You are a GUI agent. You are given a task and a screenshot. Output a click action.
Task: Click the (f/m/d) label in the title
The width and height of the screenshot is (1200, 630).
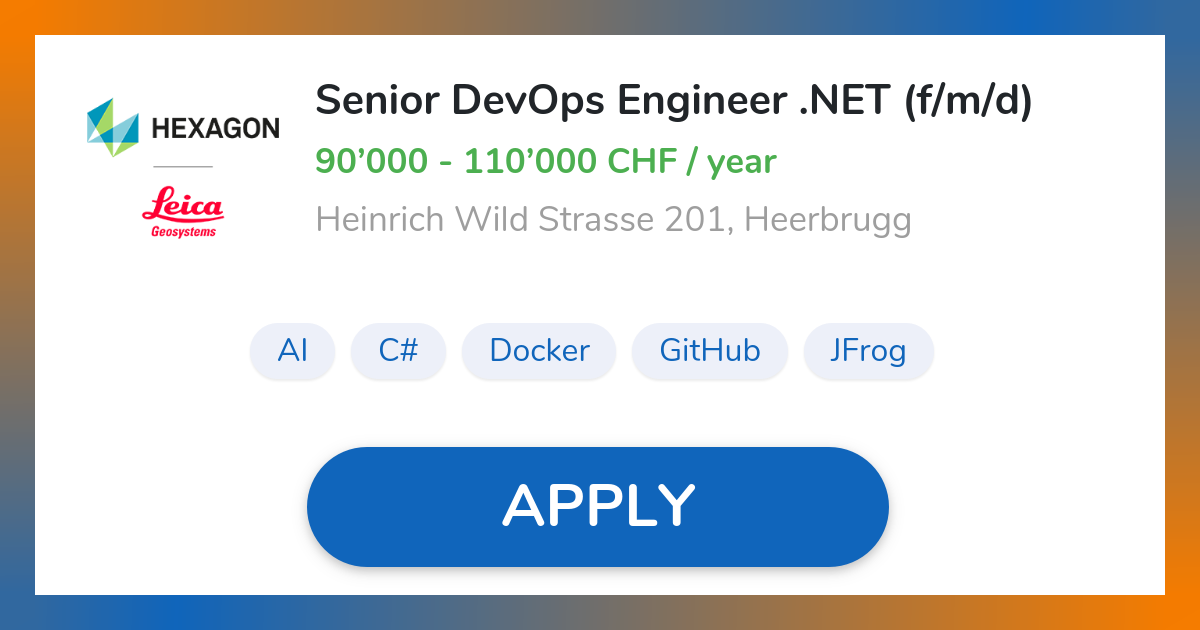tap(972, 100)
